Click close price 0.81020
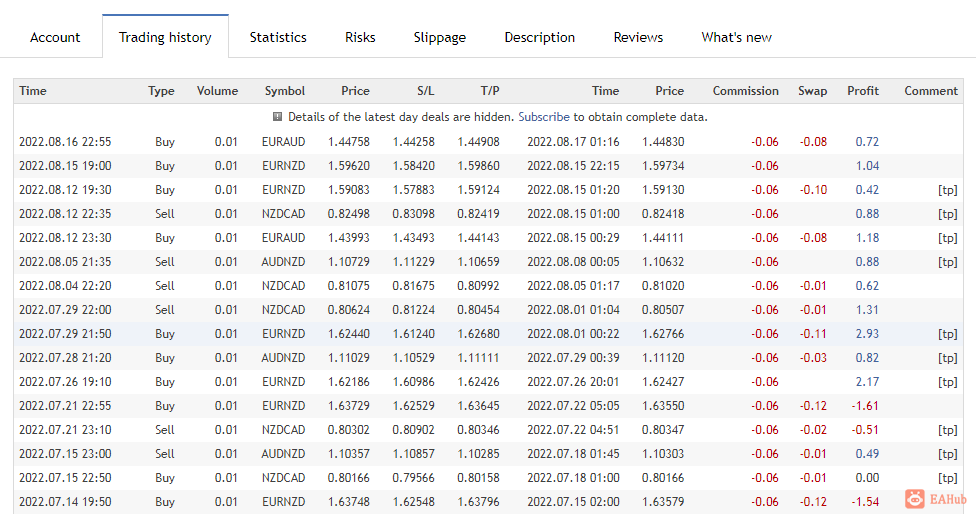Viewport: 976px width, 514px height. pyautogui.click(x=663, y=286)
